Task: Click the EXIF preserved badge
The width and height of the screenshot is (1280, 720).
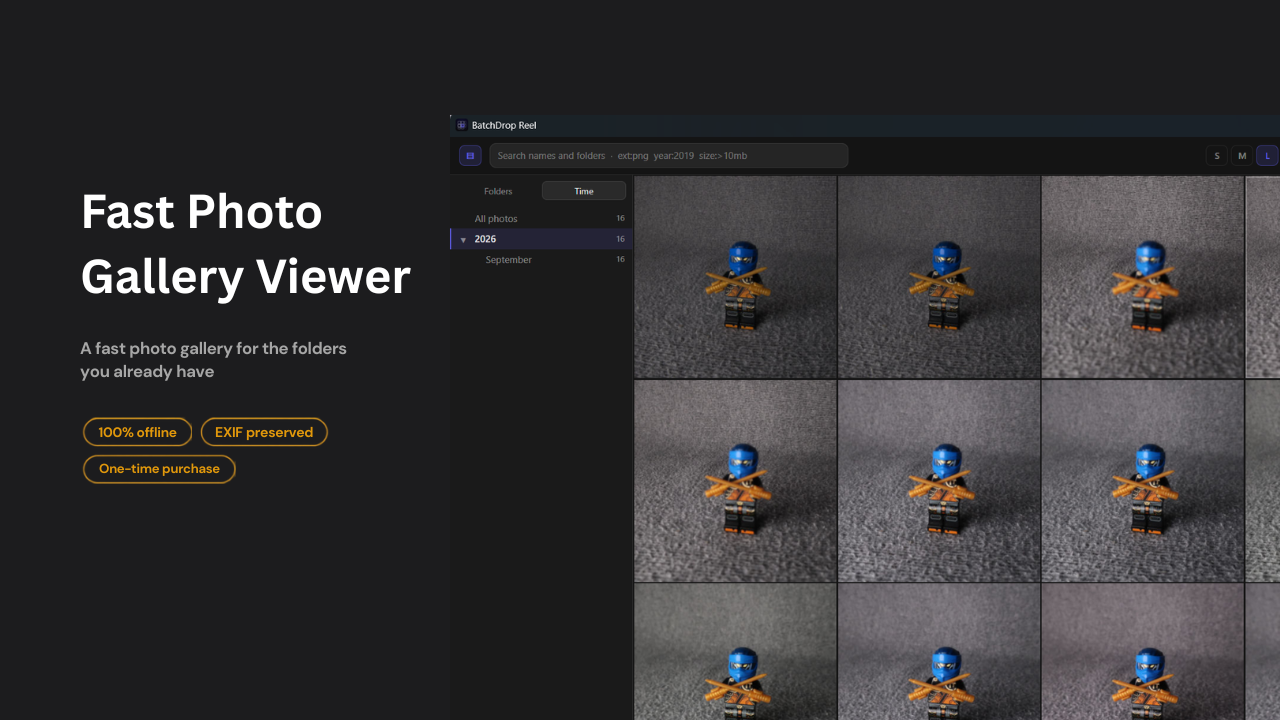Action: (264, 432)
